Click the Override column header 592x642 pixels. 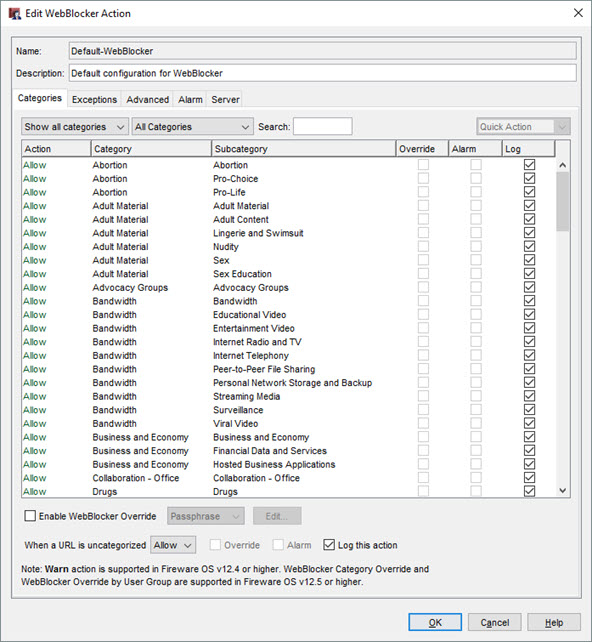tap(422, 149)
